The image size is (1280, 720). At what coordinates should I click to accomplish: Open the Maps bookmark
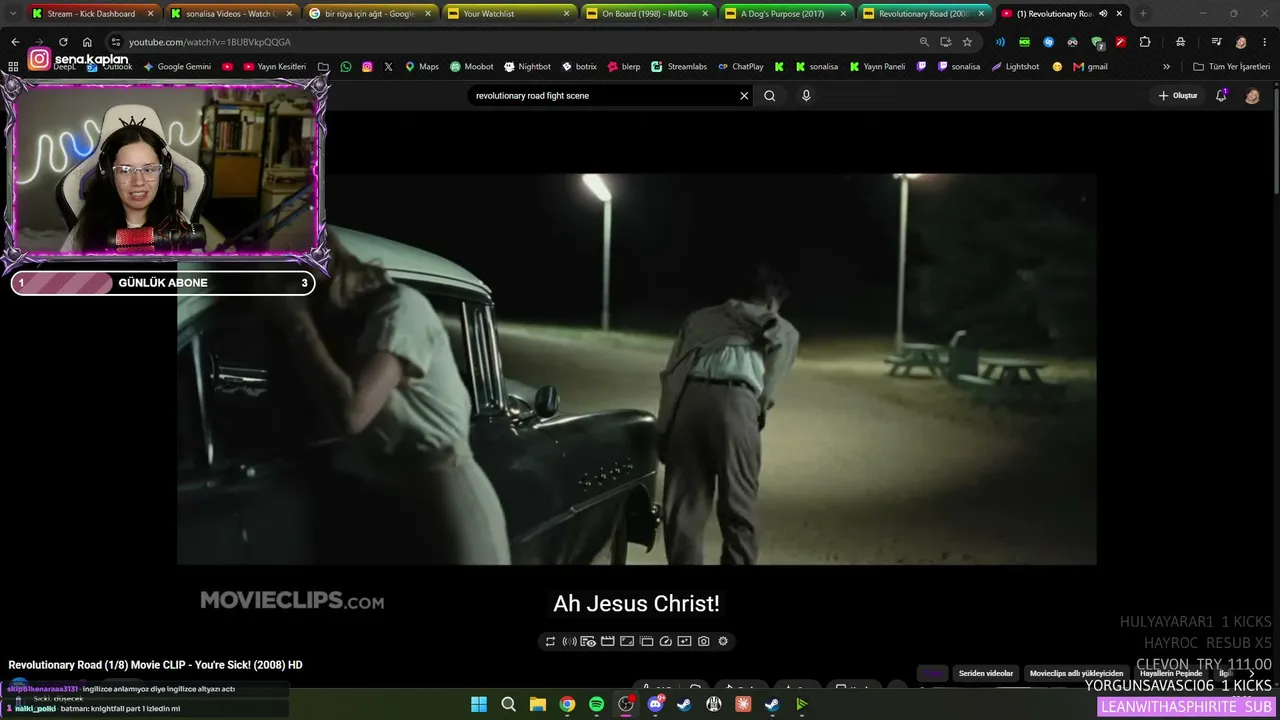pyautogui.click(x=421, y=67)
